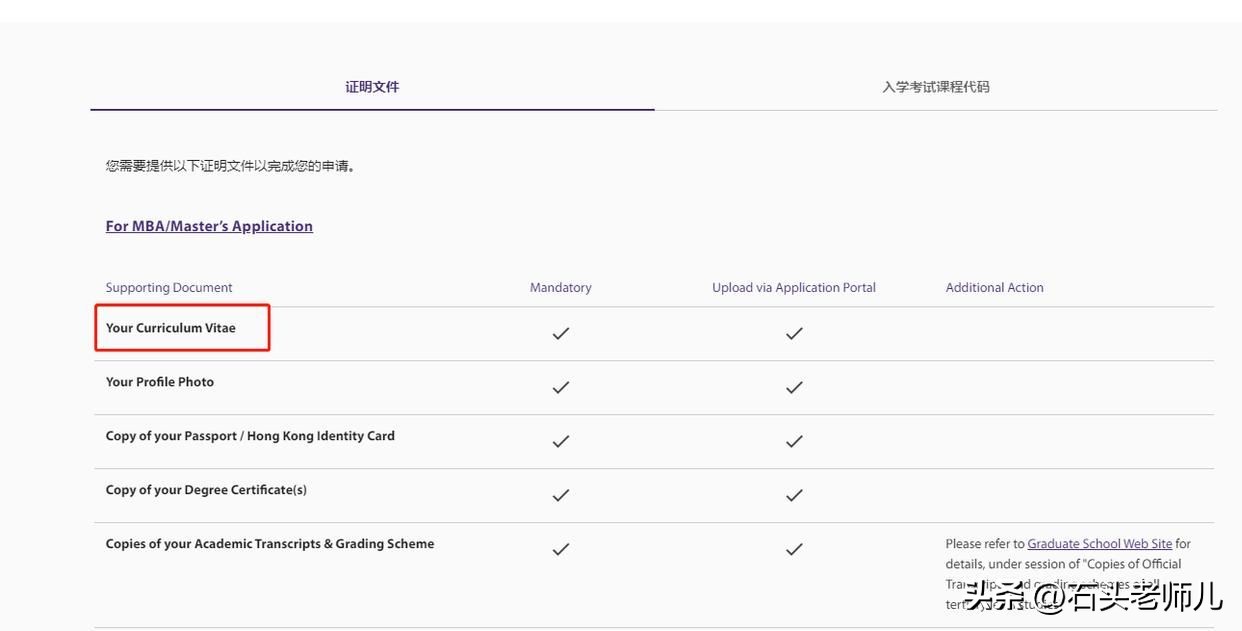Click the Supporting Document column header
The image size is (1242, 631).
pos(169,288)
